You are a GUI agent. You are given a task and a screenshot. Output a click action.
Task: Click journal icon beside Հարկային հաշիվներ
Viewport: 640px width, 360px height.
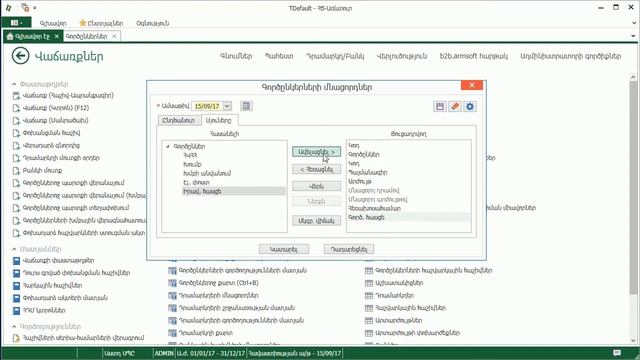click(16, 286)
